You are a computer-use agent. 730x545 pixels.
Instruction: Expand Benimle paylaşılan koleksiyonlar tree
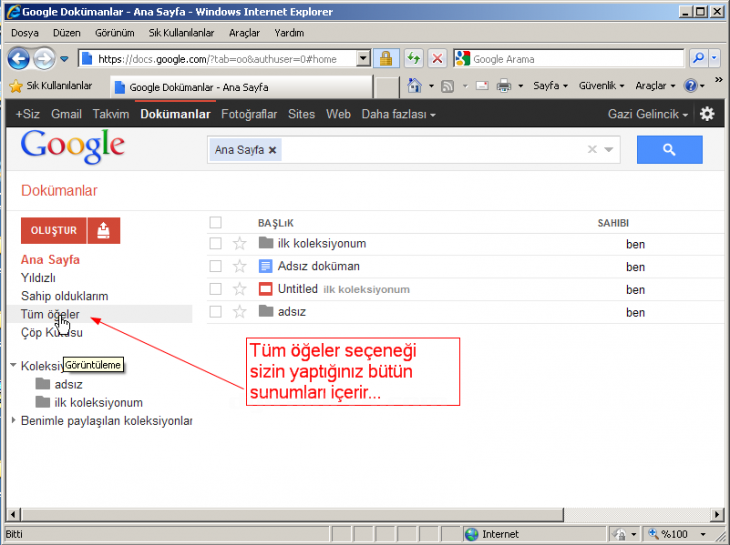[x=13, y=420]
